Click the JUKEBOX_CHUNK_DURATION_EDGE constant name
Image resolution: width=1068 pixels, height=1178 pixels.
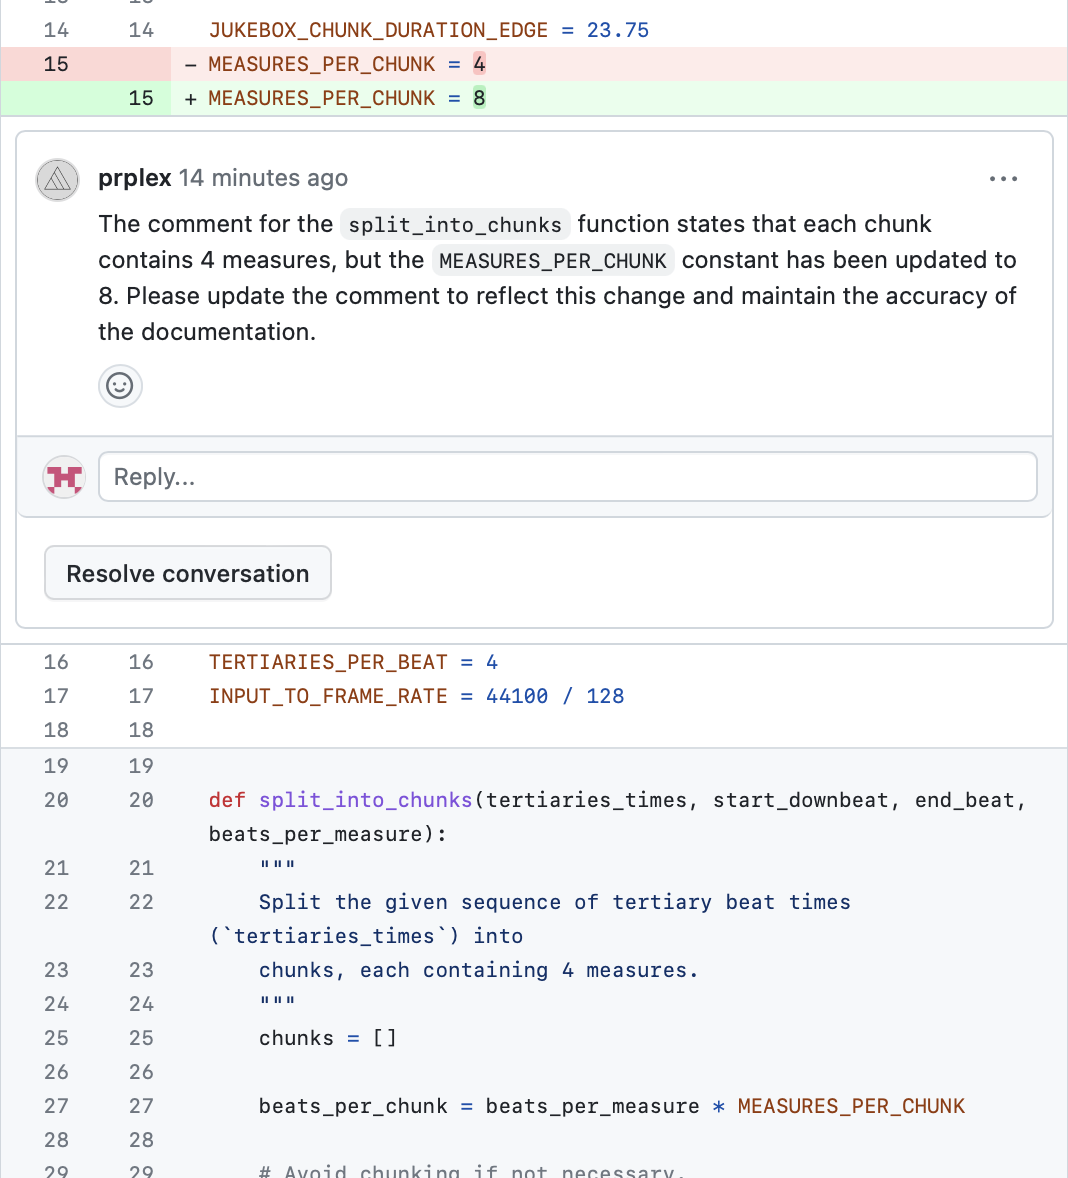pyautogui.click(x=378, y=30)
